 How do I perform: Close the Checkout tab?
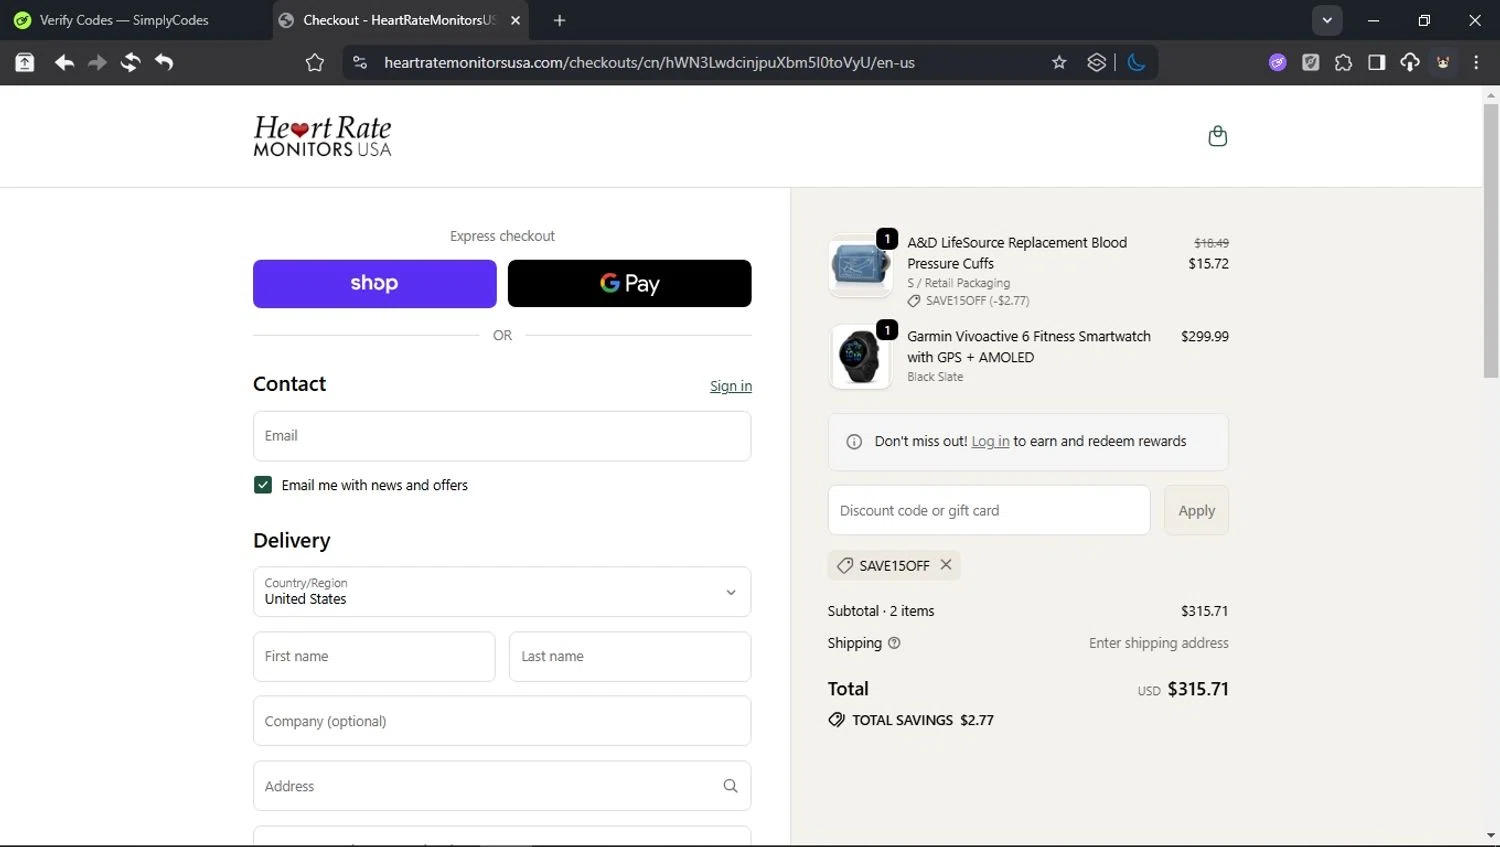pyautogui.click(x=515, y=20)
